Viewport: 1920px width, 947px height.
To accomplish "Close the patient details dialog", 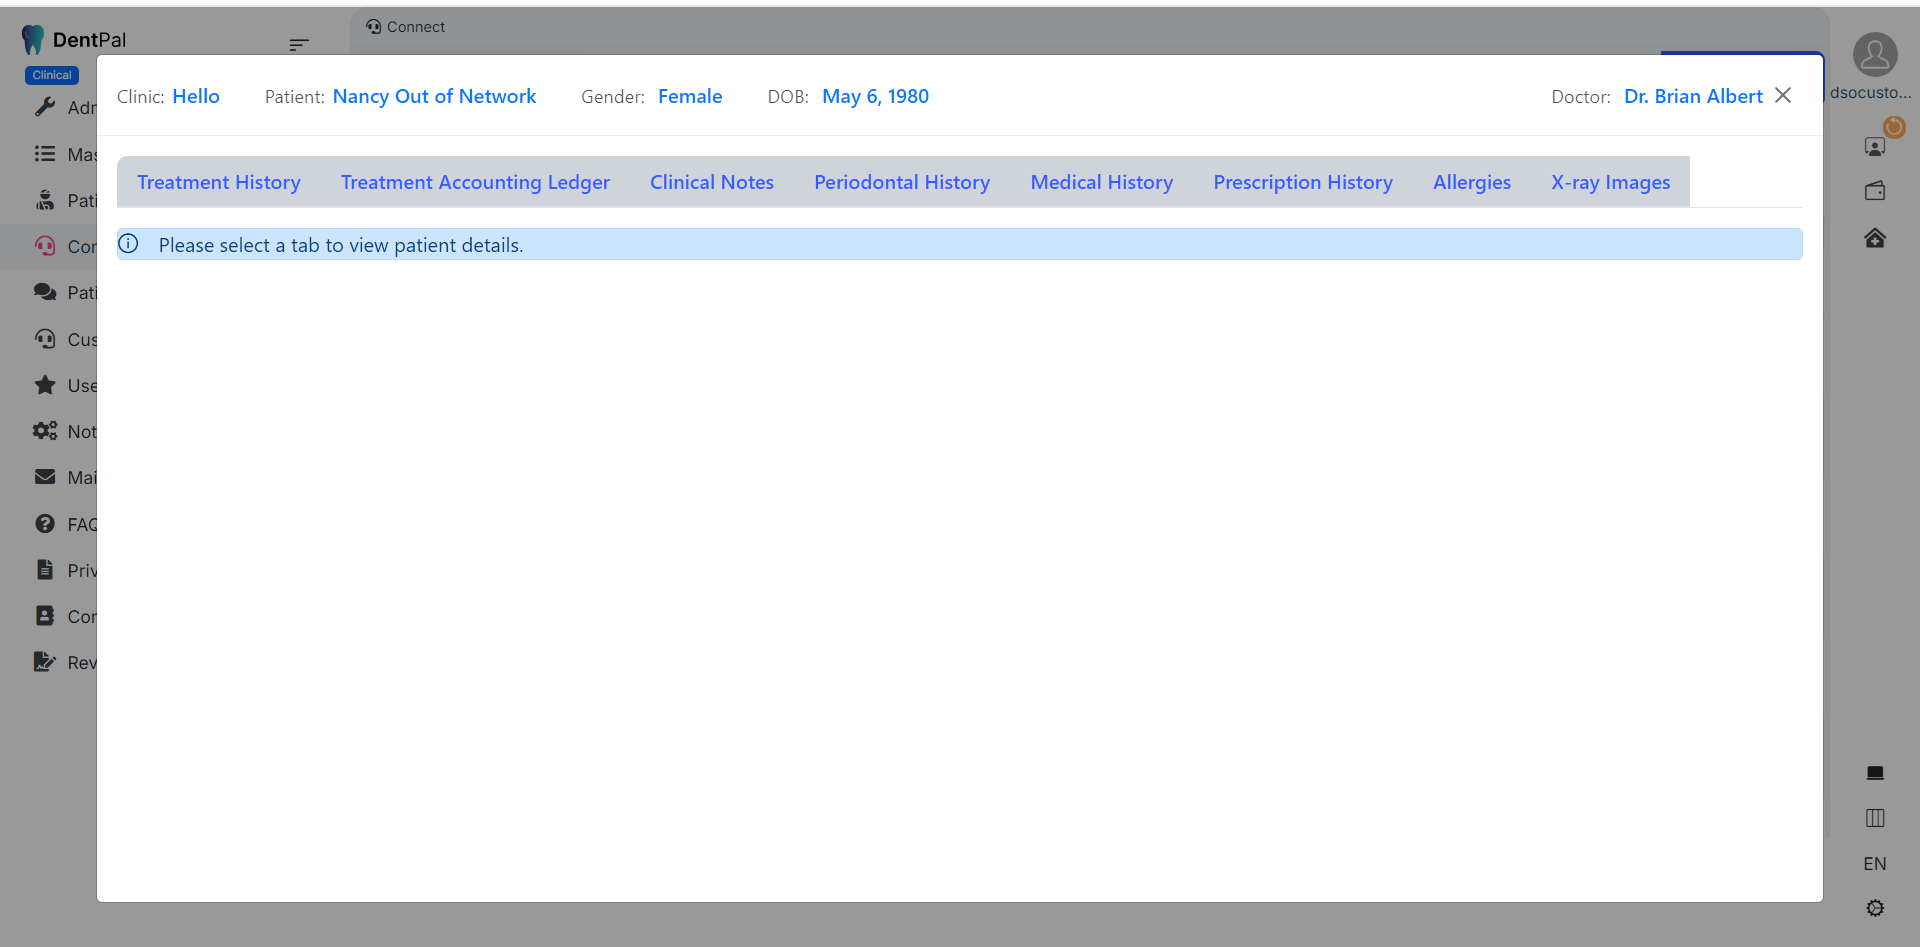I will point(1783,95).
